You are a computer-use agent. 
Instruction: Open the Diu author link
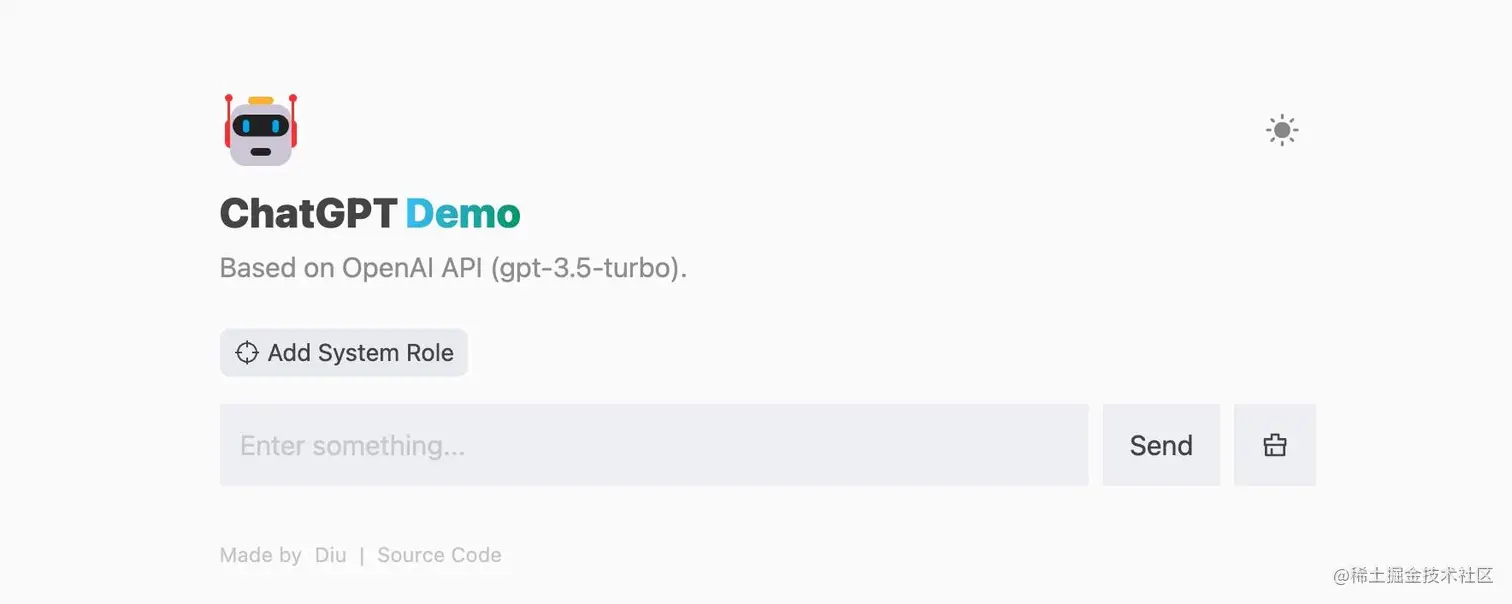tap(330, 555)
